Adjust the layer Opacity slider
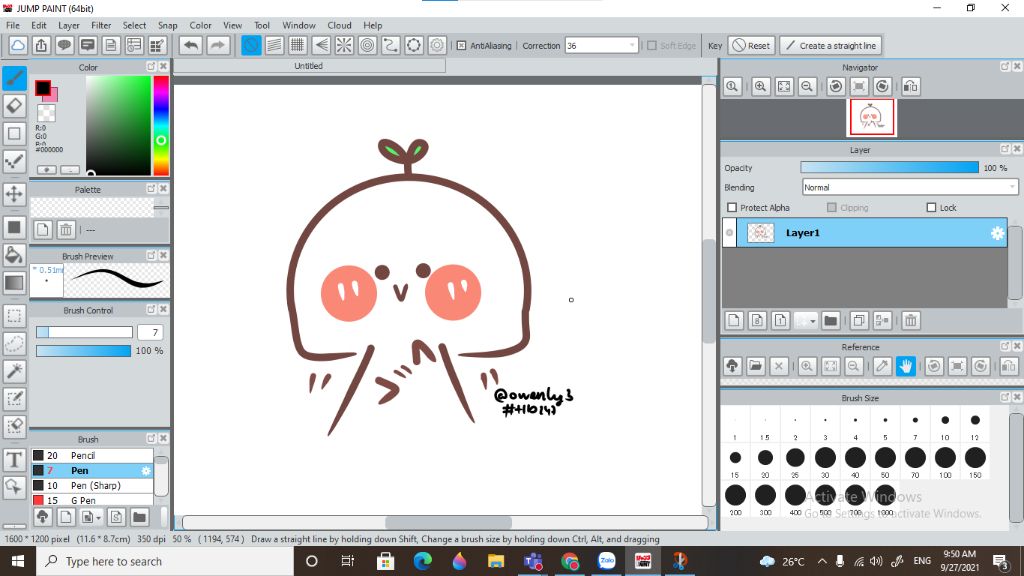Image resolution: width=1024 pixels, height=576 pixels. pos(889,168)
